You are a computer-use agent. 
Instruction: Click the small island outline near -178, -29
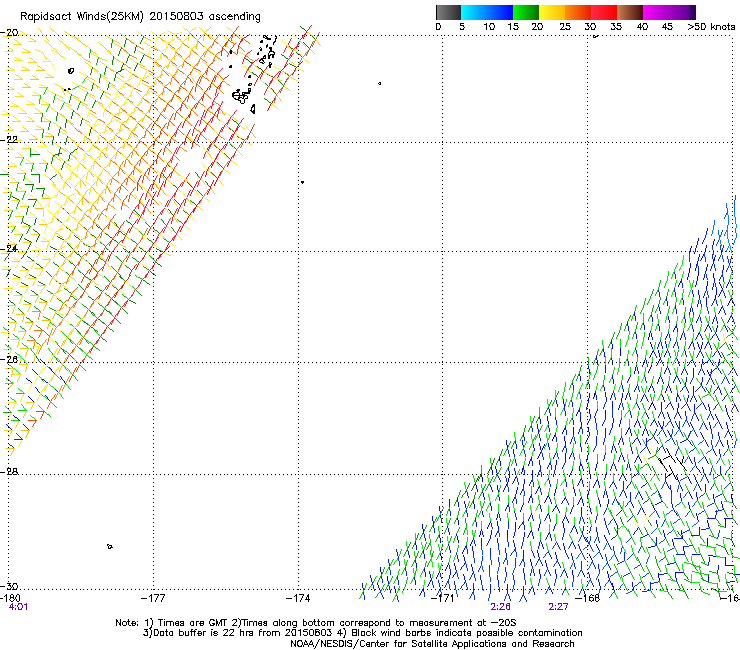tap(109, 547)
